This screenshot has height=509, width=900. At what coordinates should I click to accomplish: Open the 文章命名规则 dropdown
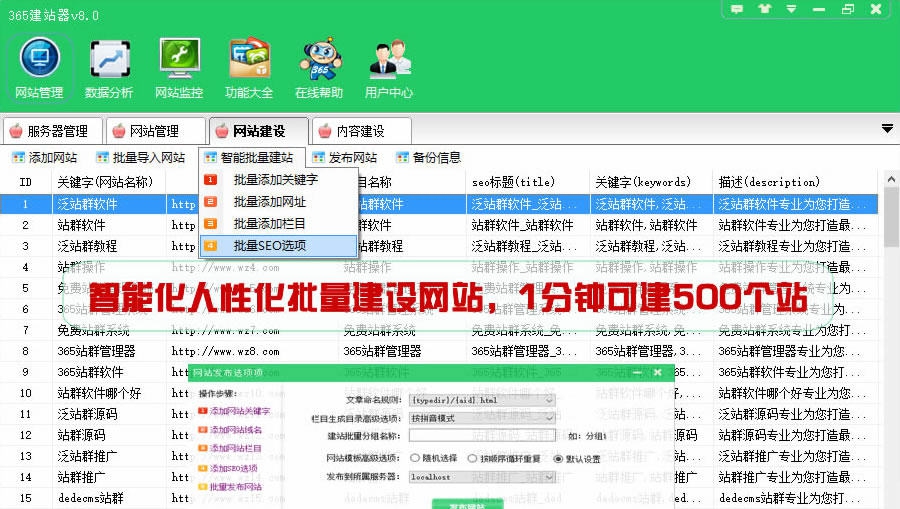click(482, 399)
